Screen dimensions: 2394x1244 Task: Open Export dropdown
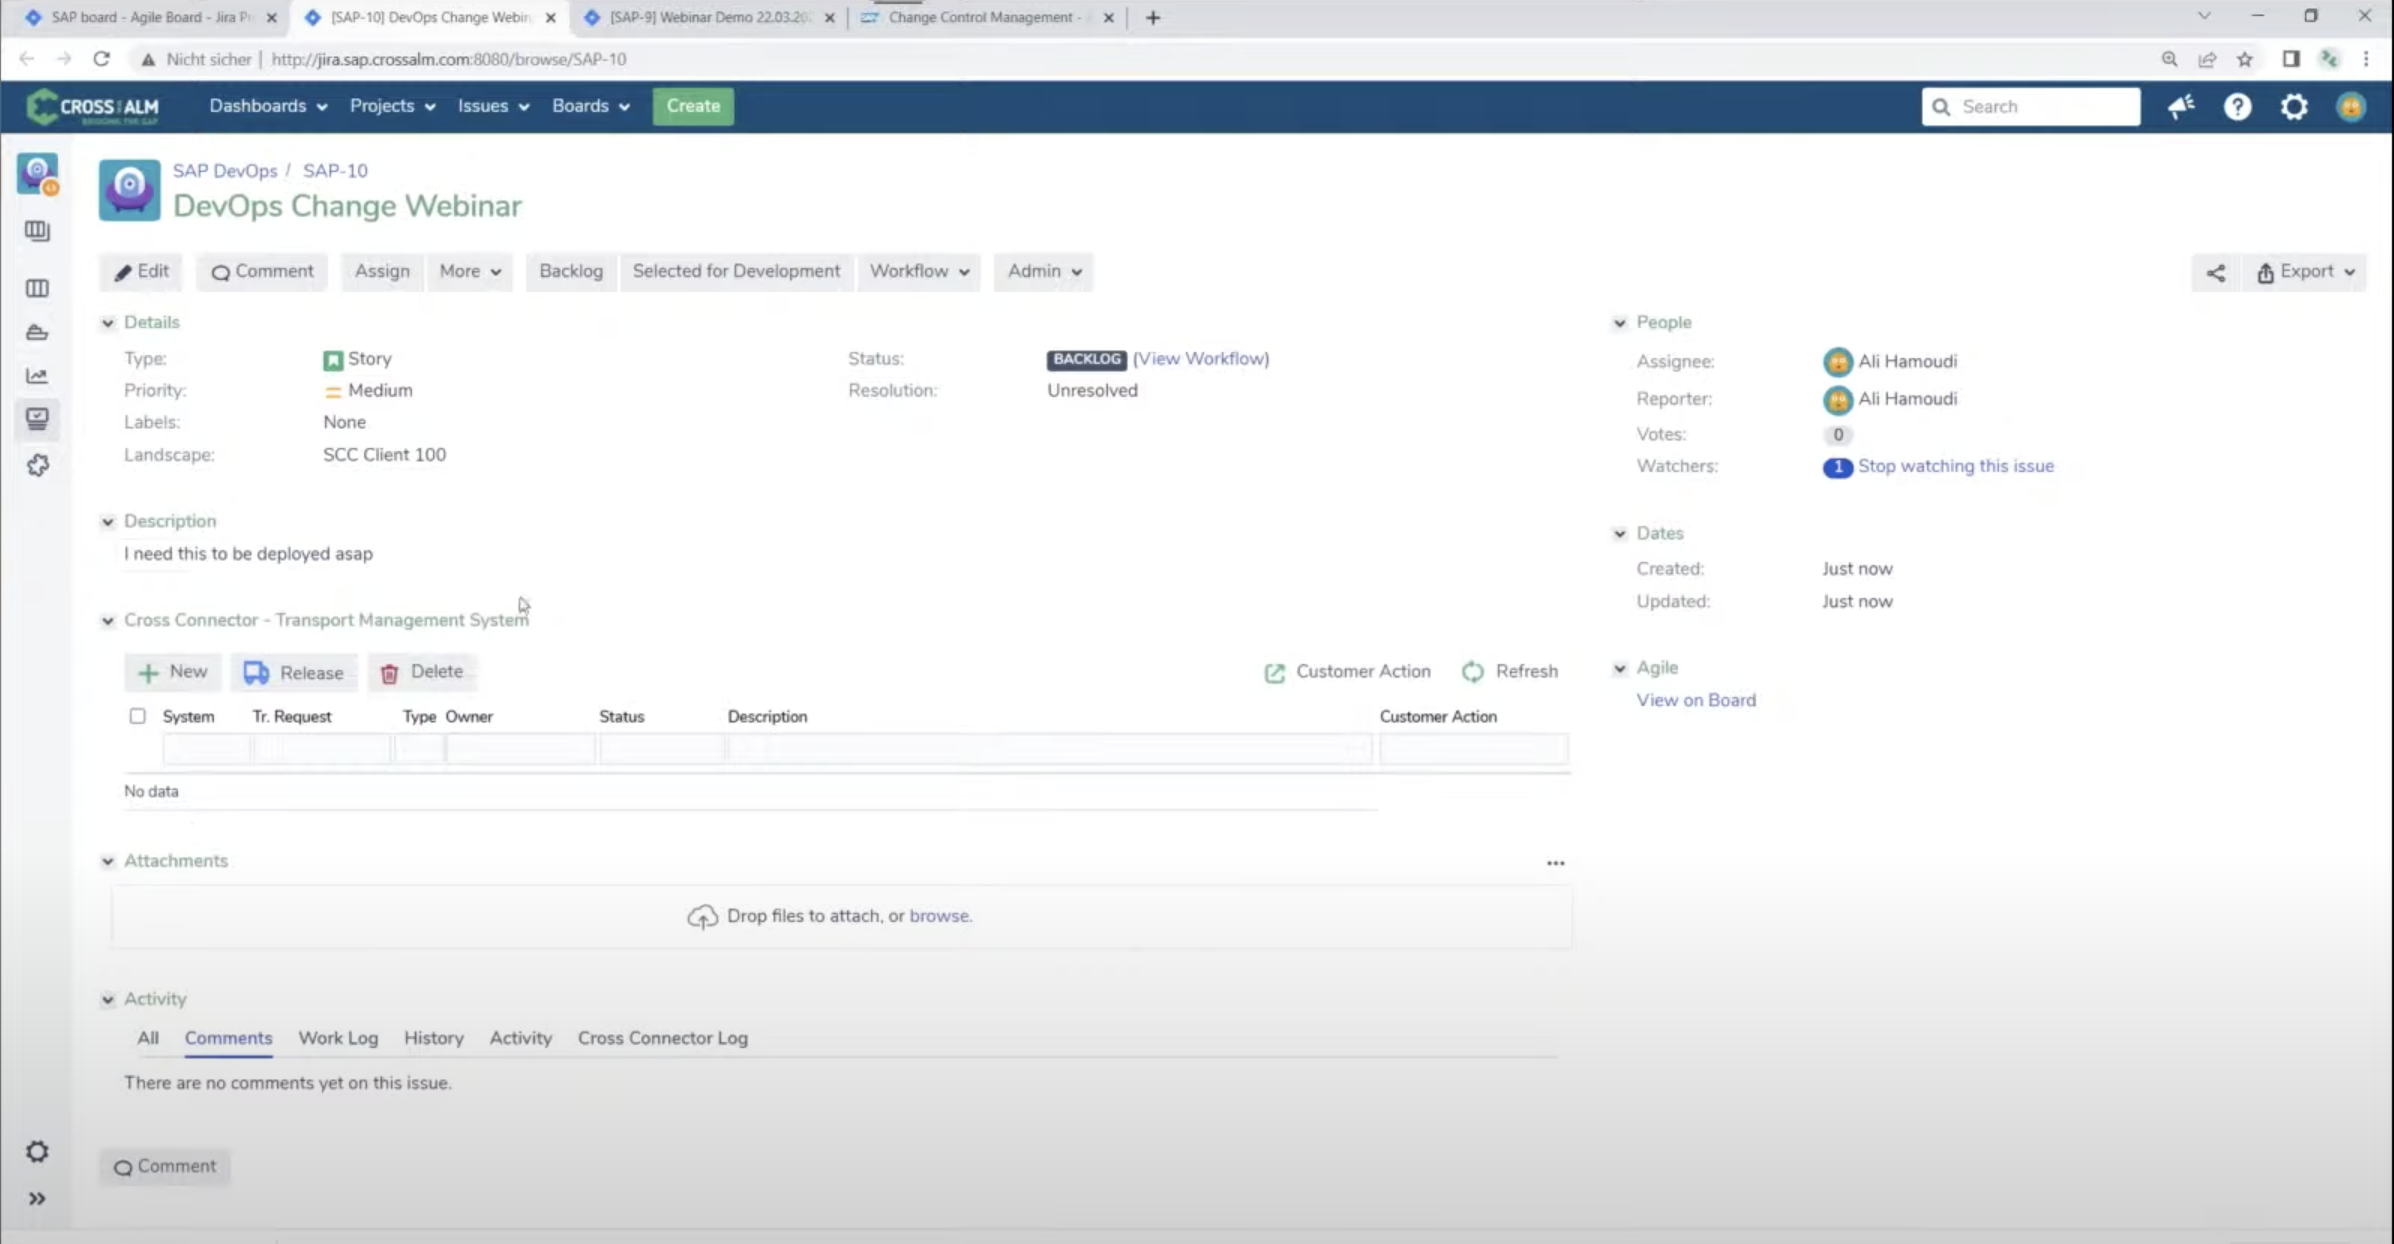(2305, 272)
